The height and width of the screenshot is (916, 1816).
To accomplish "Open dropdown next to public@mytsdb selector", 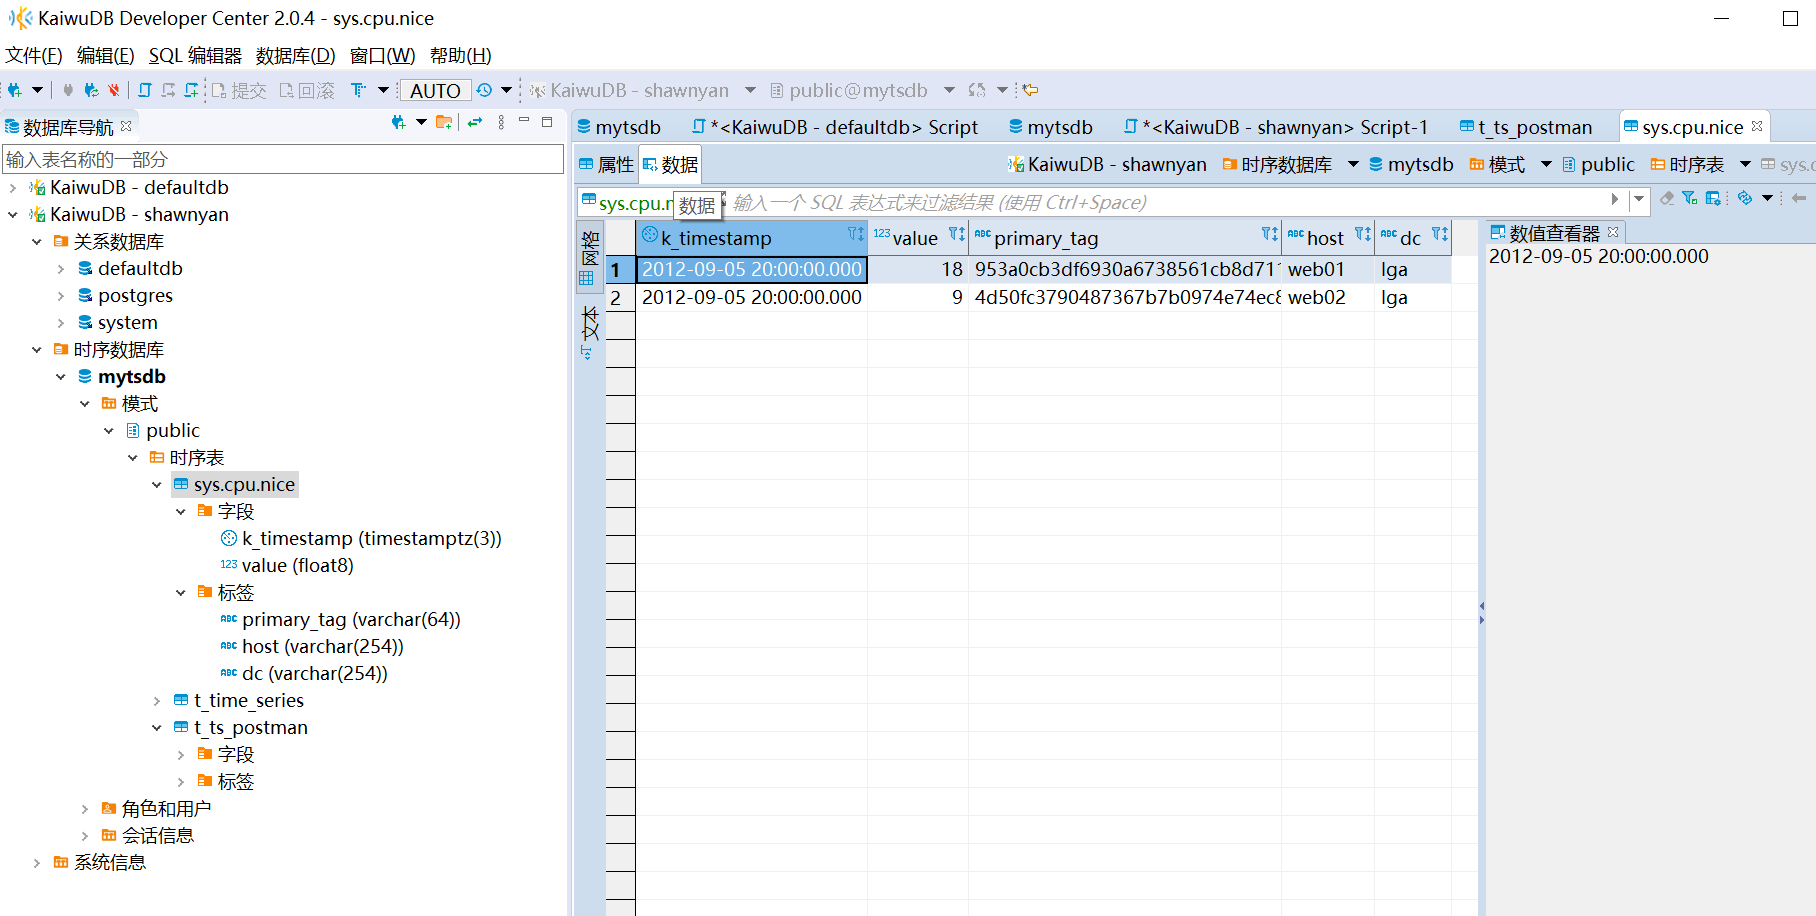I will click(x=949, y=90).
